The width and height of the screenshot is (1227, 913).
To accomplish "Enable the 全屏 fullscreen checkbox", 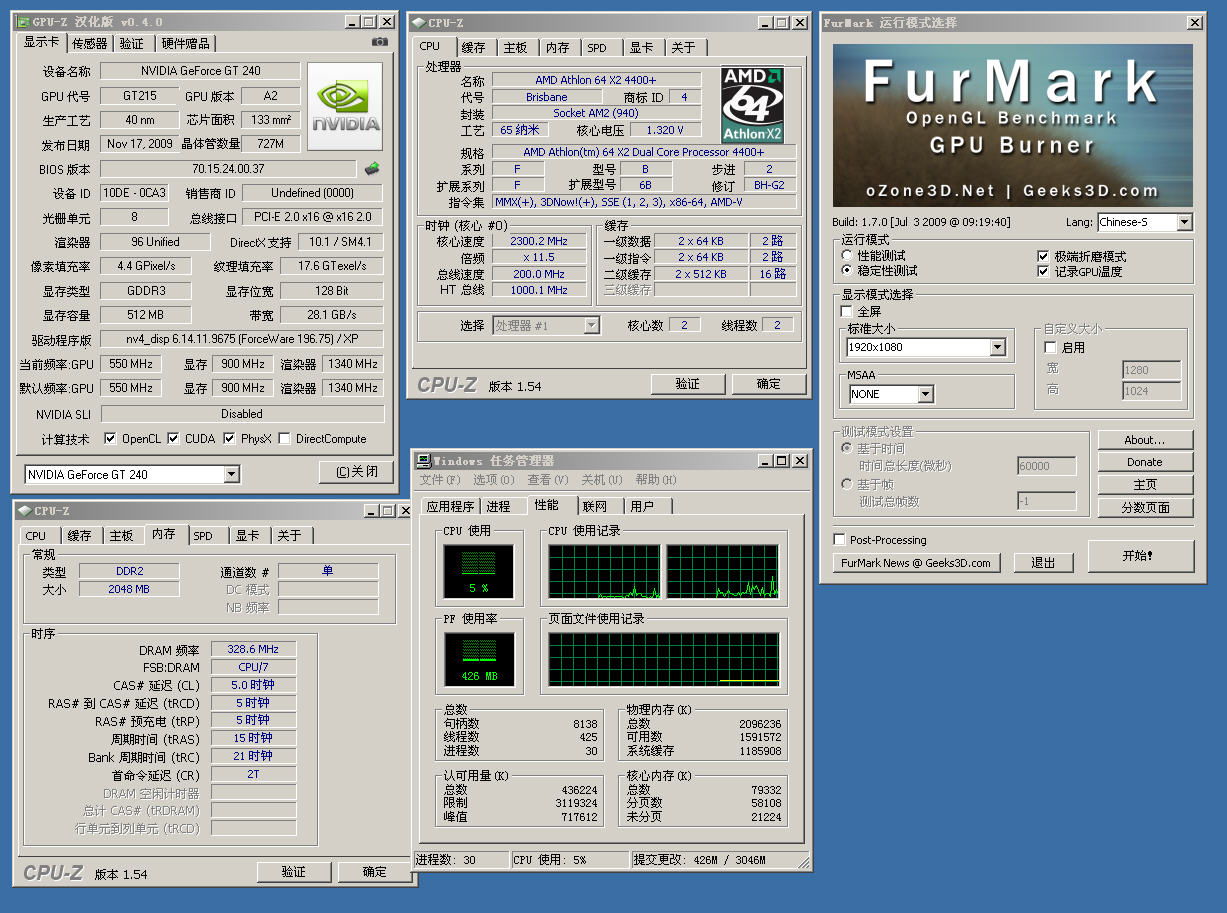I will 847,312.
